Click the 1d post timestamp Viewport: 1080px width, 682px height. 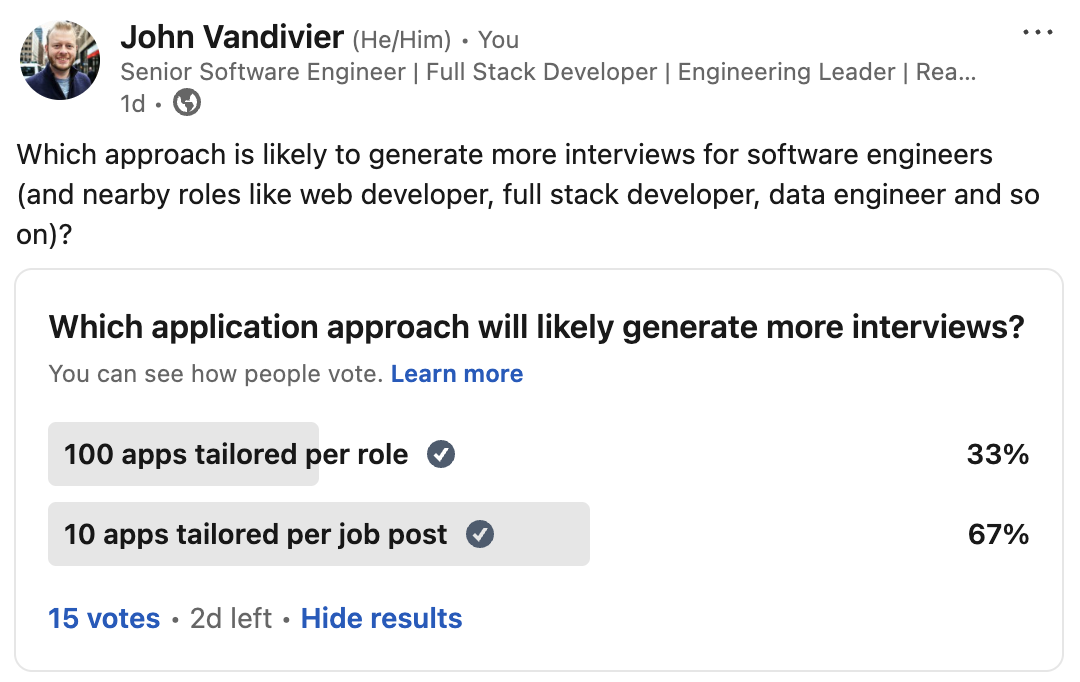pos(132,103)
